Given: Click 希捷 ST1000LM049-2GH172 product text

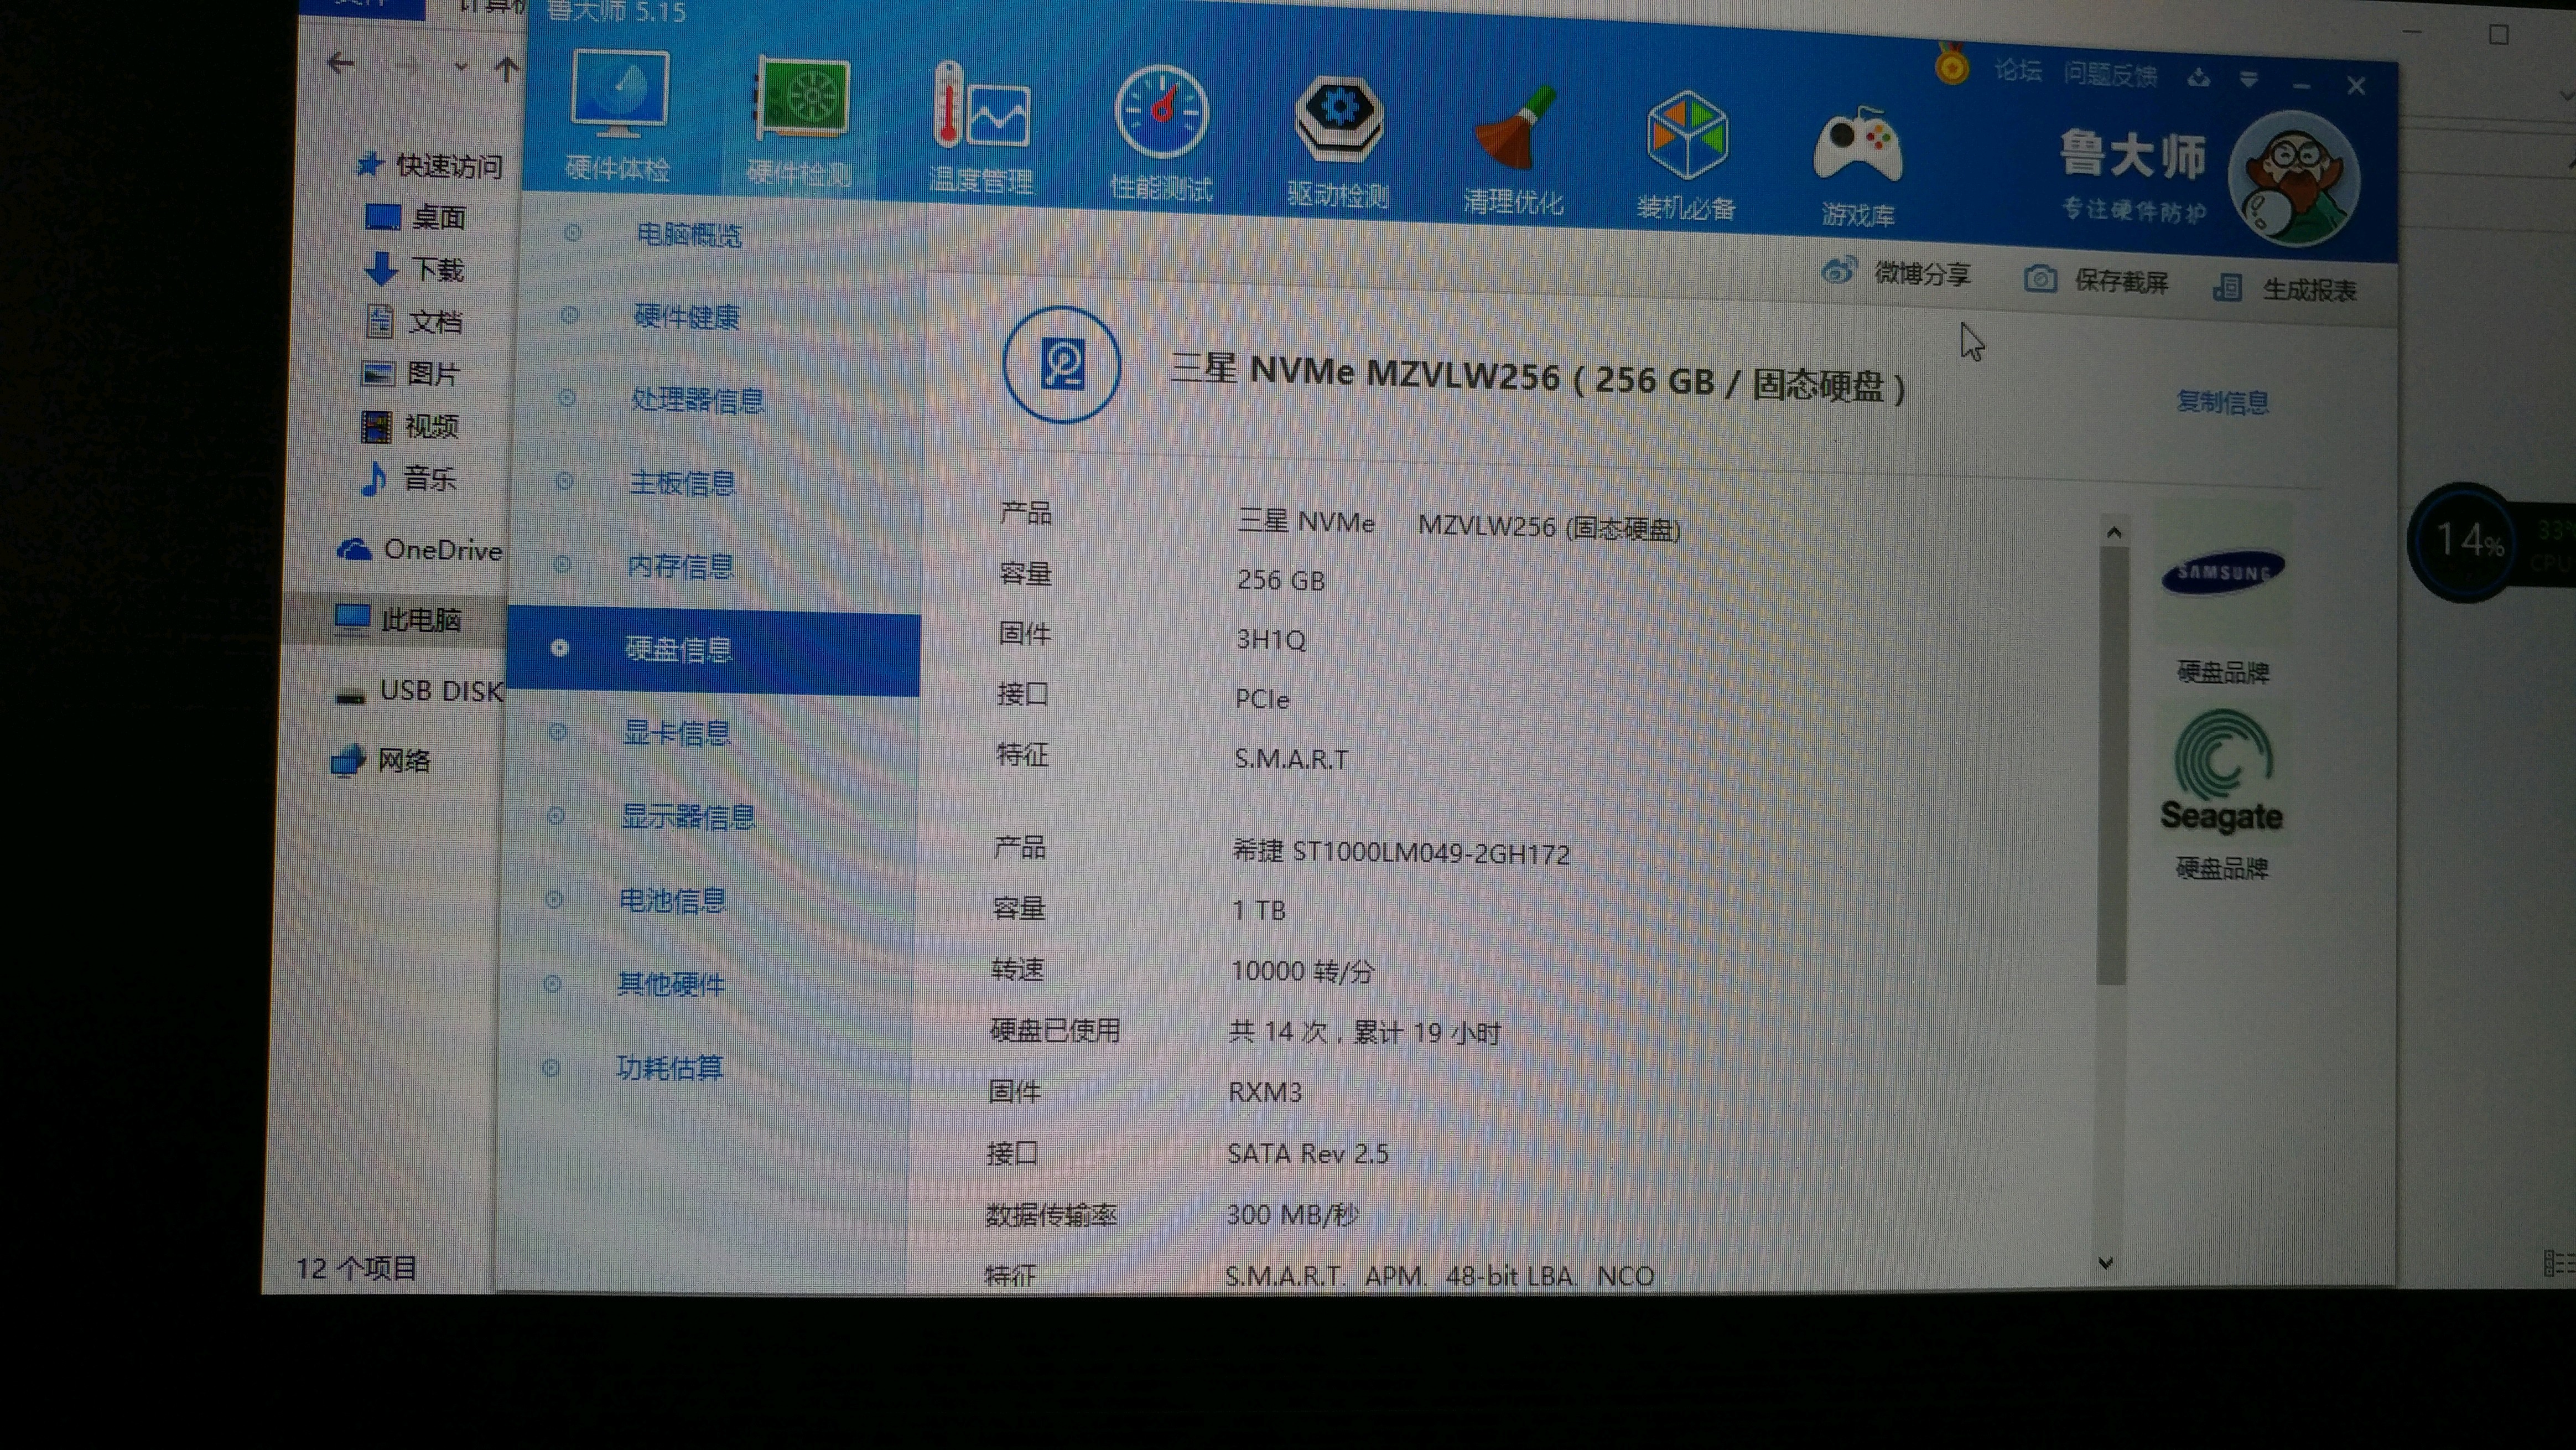Looking at the screenshot, I should click(1401, 852).
